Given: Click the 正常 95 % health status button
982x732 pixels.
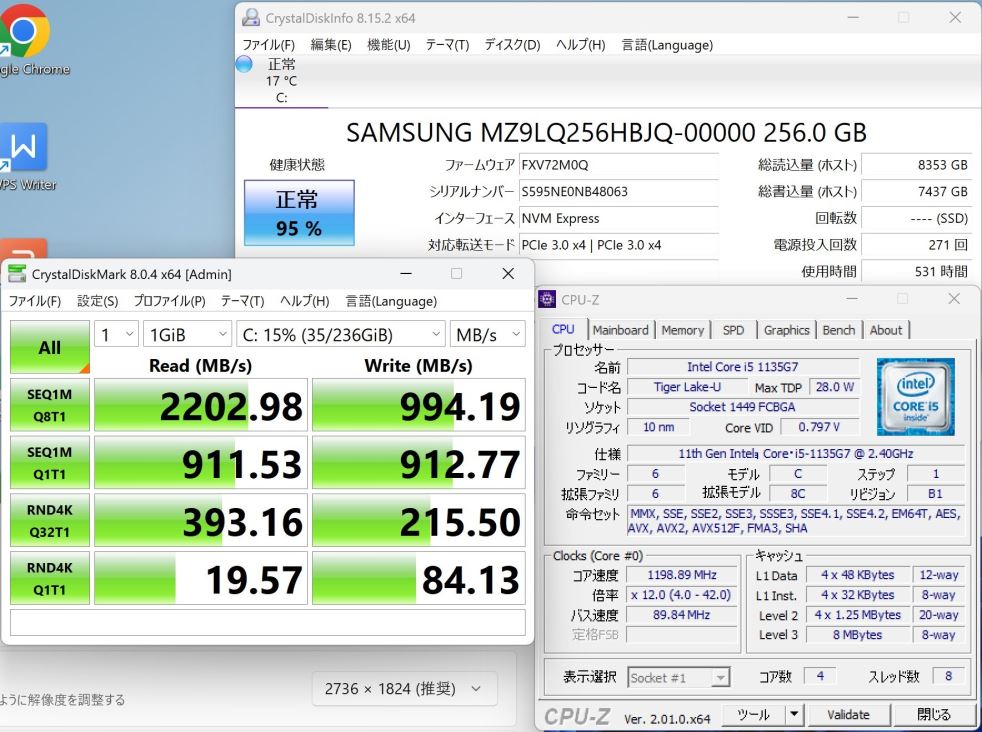Looking at the screenshot, I should click(299, 213).
